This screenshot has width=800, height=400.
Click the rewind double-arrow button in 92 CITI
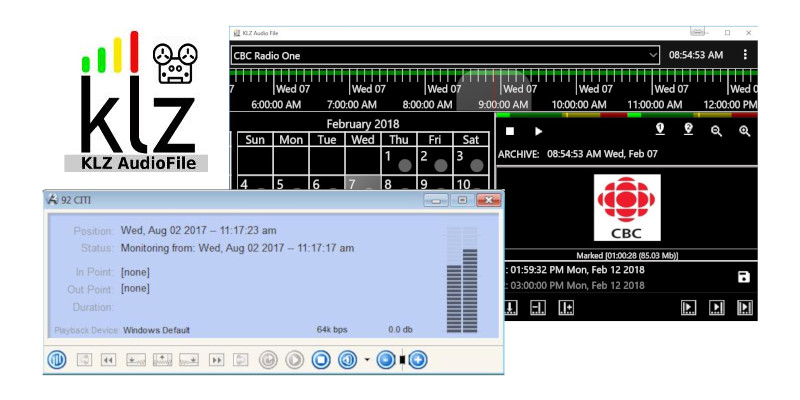[108, 360]
